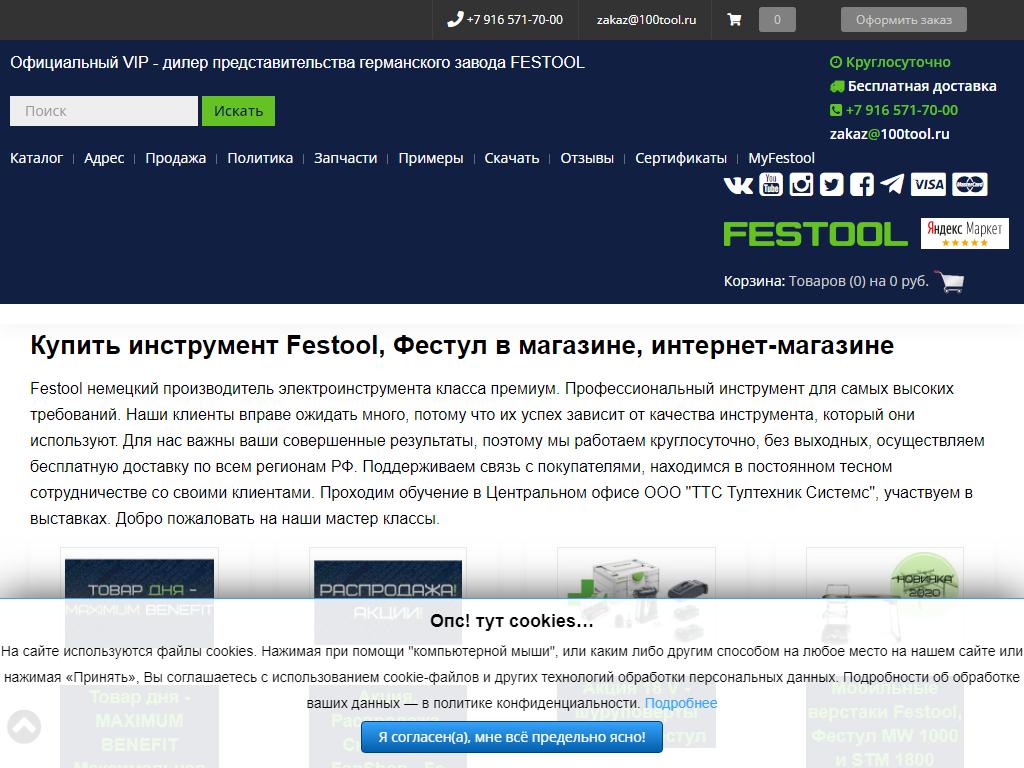
Task: Click the green Festool logo
Action: 815,234
